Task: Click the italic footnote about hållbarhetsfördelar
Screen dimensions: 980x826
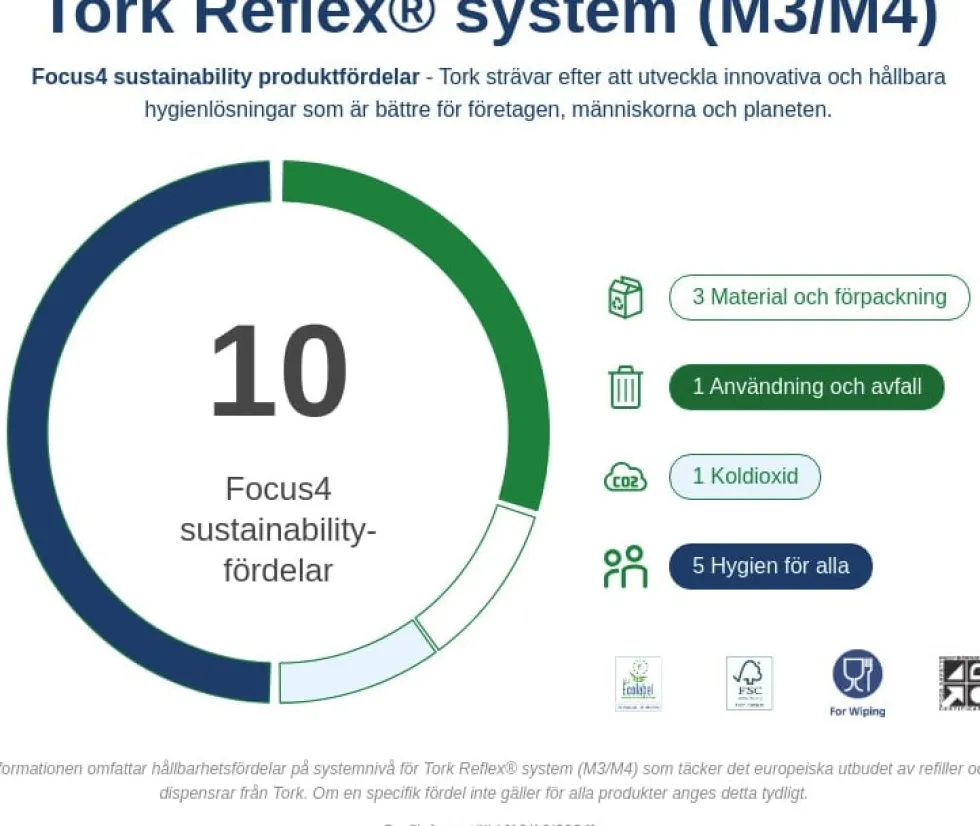Action: 490,780
